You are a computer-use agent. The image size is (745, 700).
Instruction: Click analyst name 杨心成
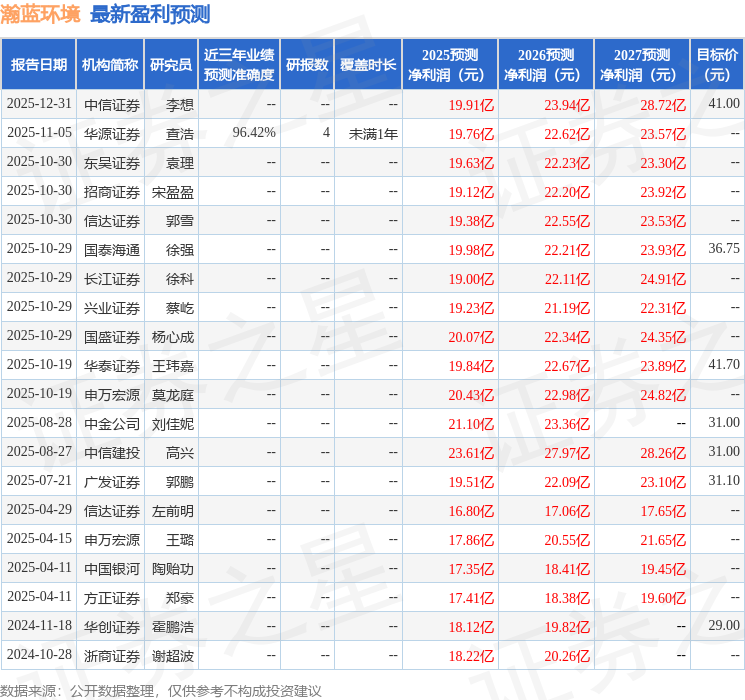(x=172, y=337)
